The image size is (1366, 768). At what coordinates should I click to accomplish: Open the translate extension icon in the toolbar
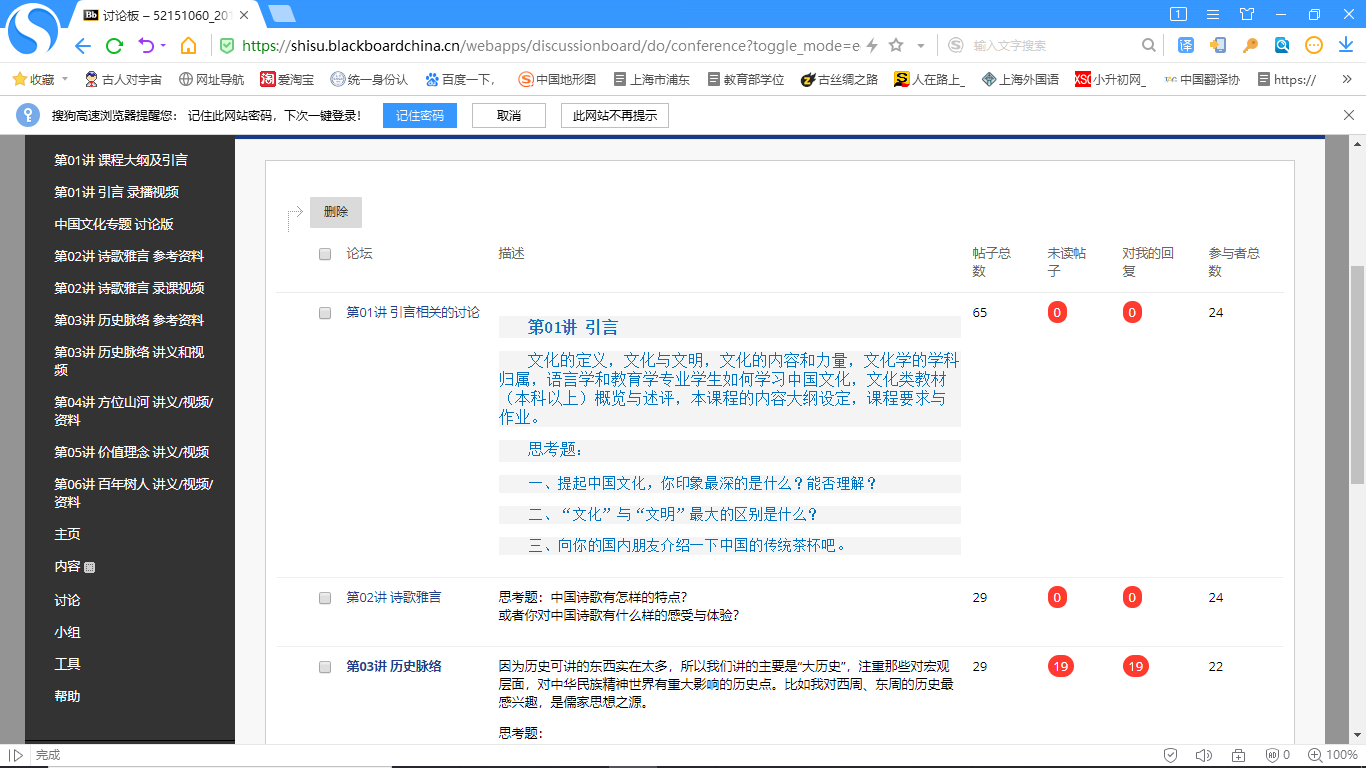pyautogui.click(x=1185, y=45)
